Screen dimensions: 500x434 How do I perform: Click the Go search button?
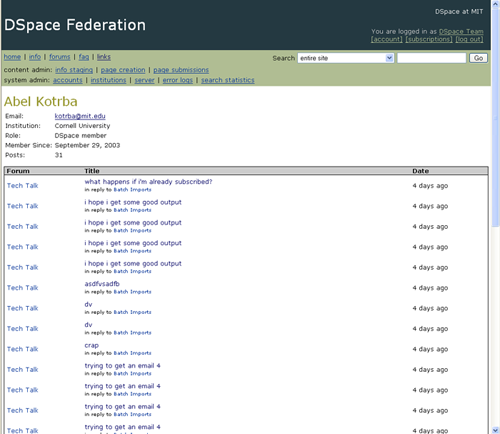tap(478, 58)
